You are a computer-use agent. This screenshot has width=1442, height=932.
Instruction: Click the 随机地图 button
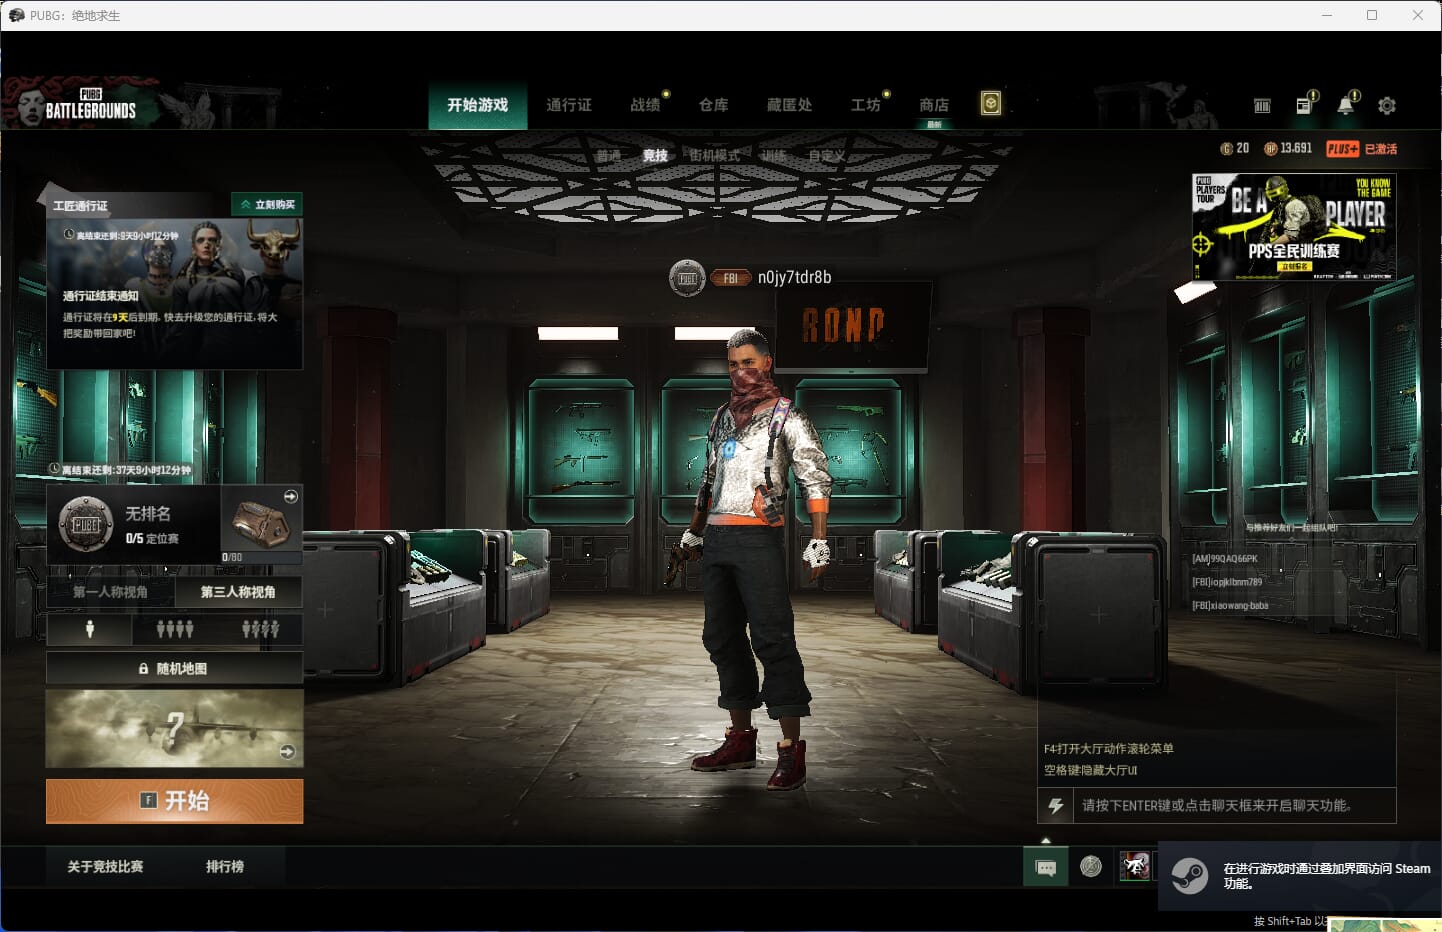click(x=175, y=668)
